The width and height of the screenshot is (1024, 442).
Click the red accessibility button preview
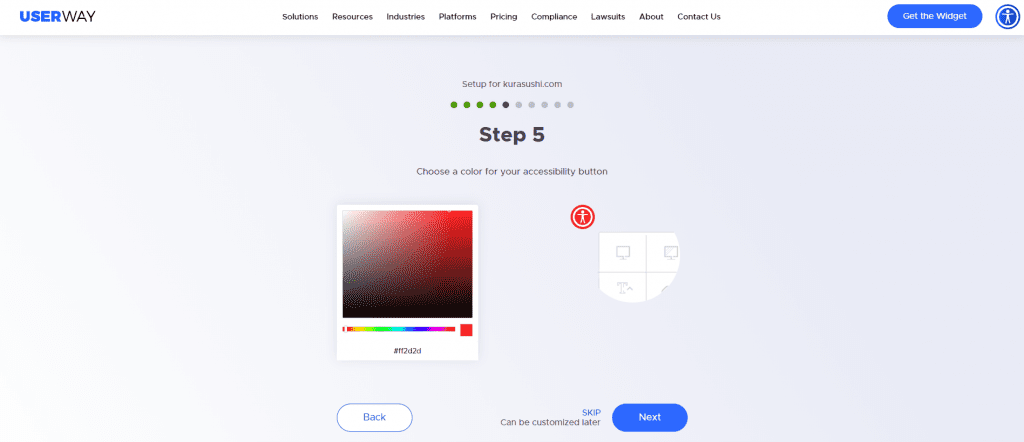[583, 217]
